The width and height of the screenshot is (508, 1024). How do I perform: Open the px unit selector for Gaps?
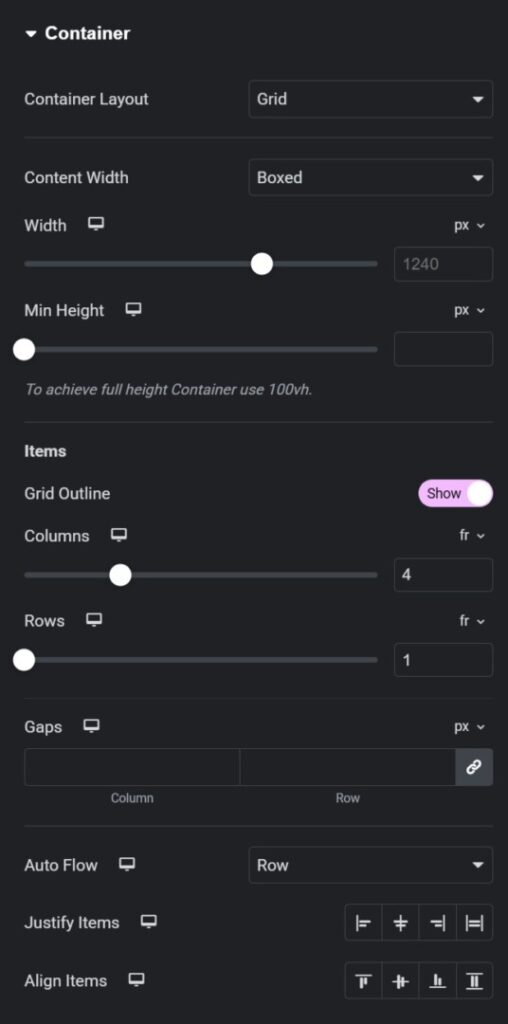pyautogui.click(x=469, y=726)
